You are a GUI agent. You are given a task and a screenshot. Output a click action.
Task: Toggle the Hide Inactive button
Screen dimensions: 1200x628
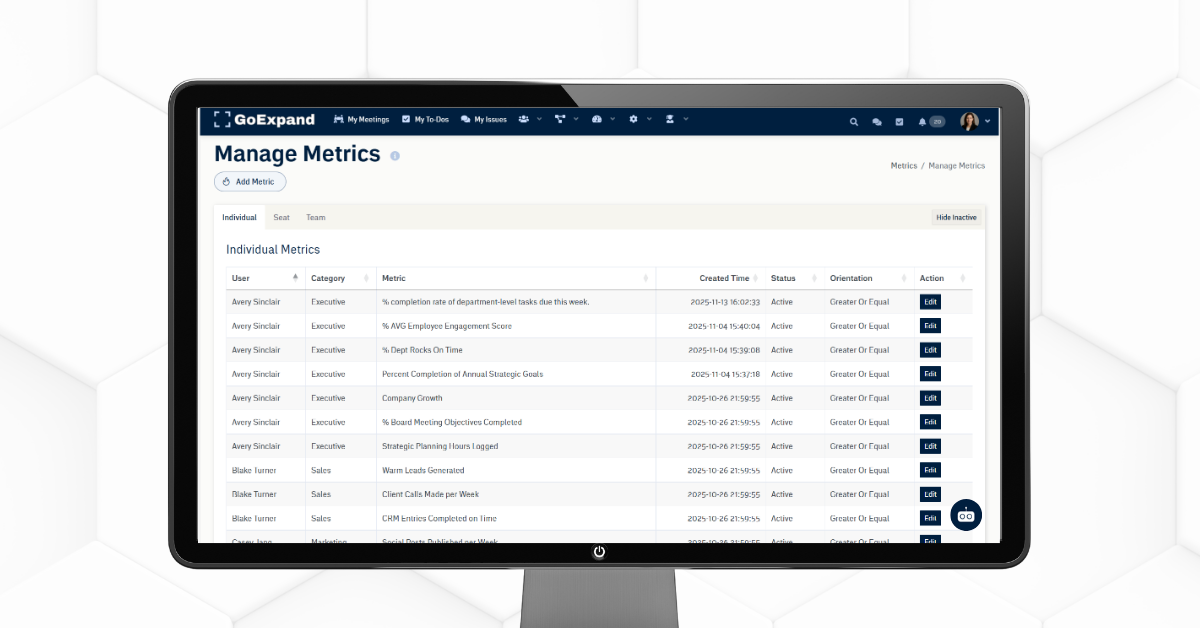[x=956, y=217]
